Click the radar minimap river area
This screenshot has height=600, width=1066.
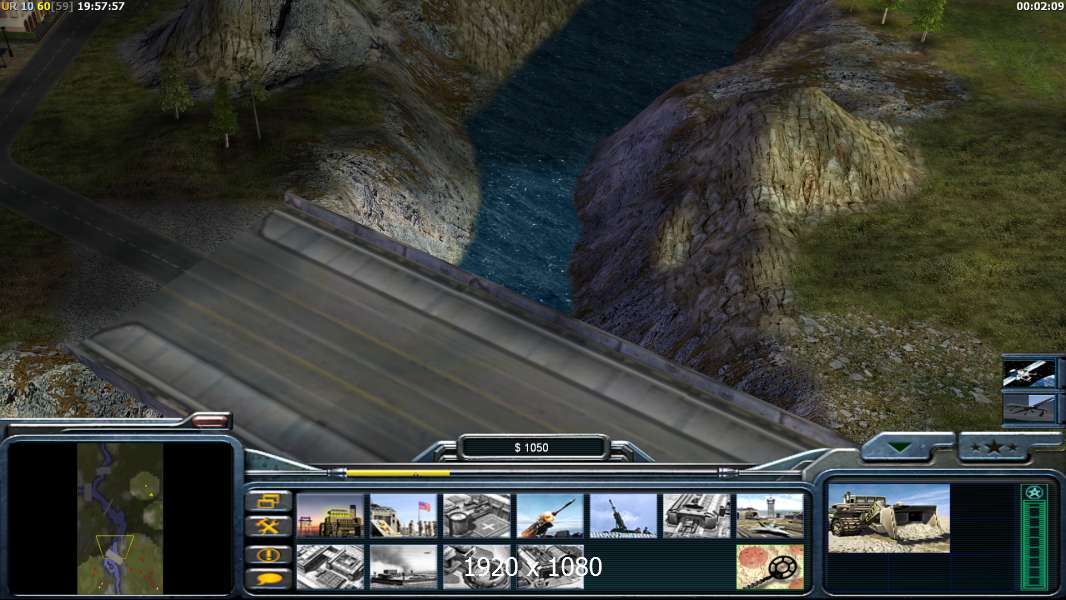[120, 518]
